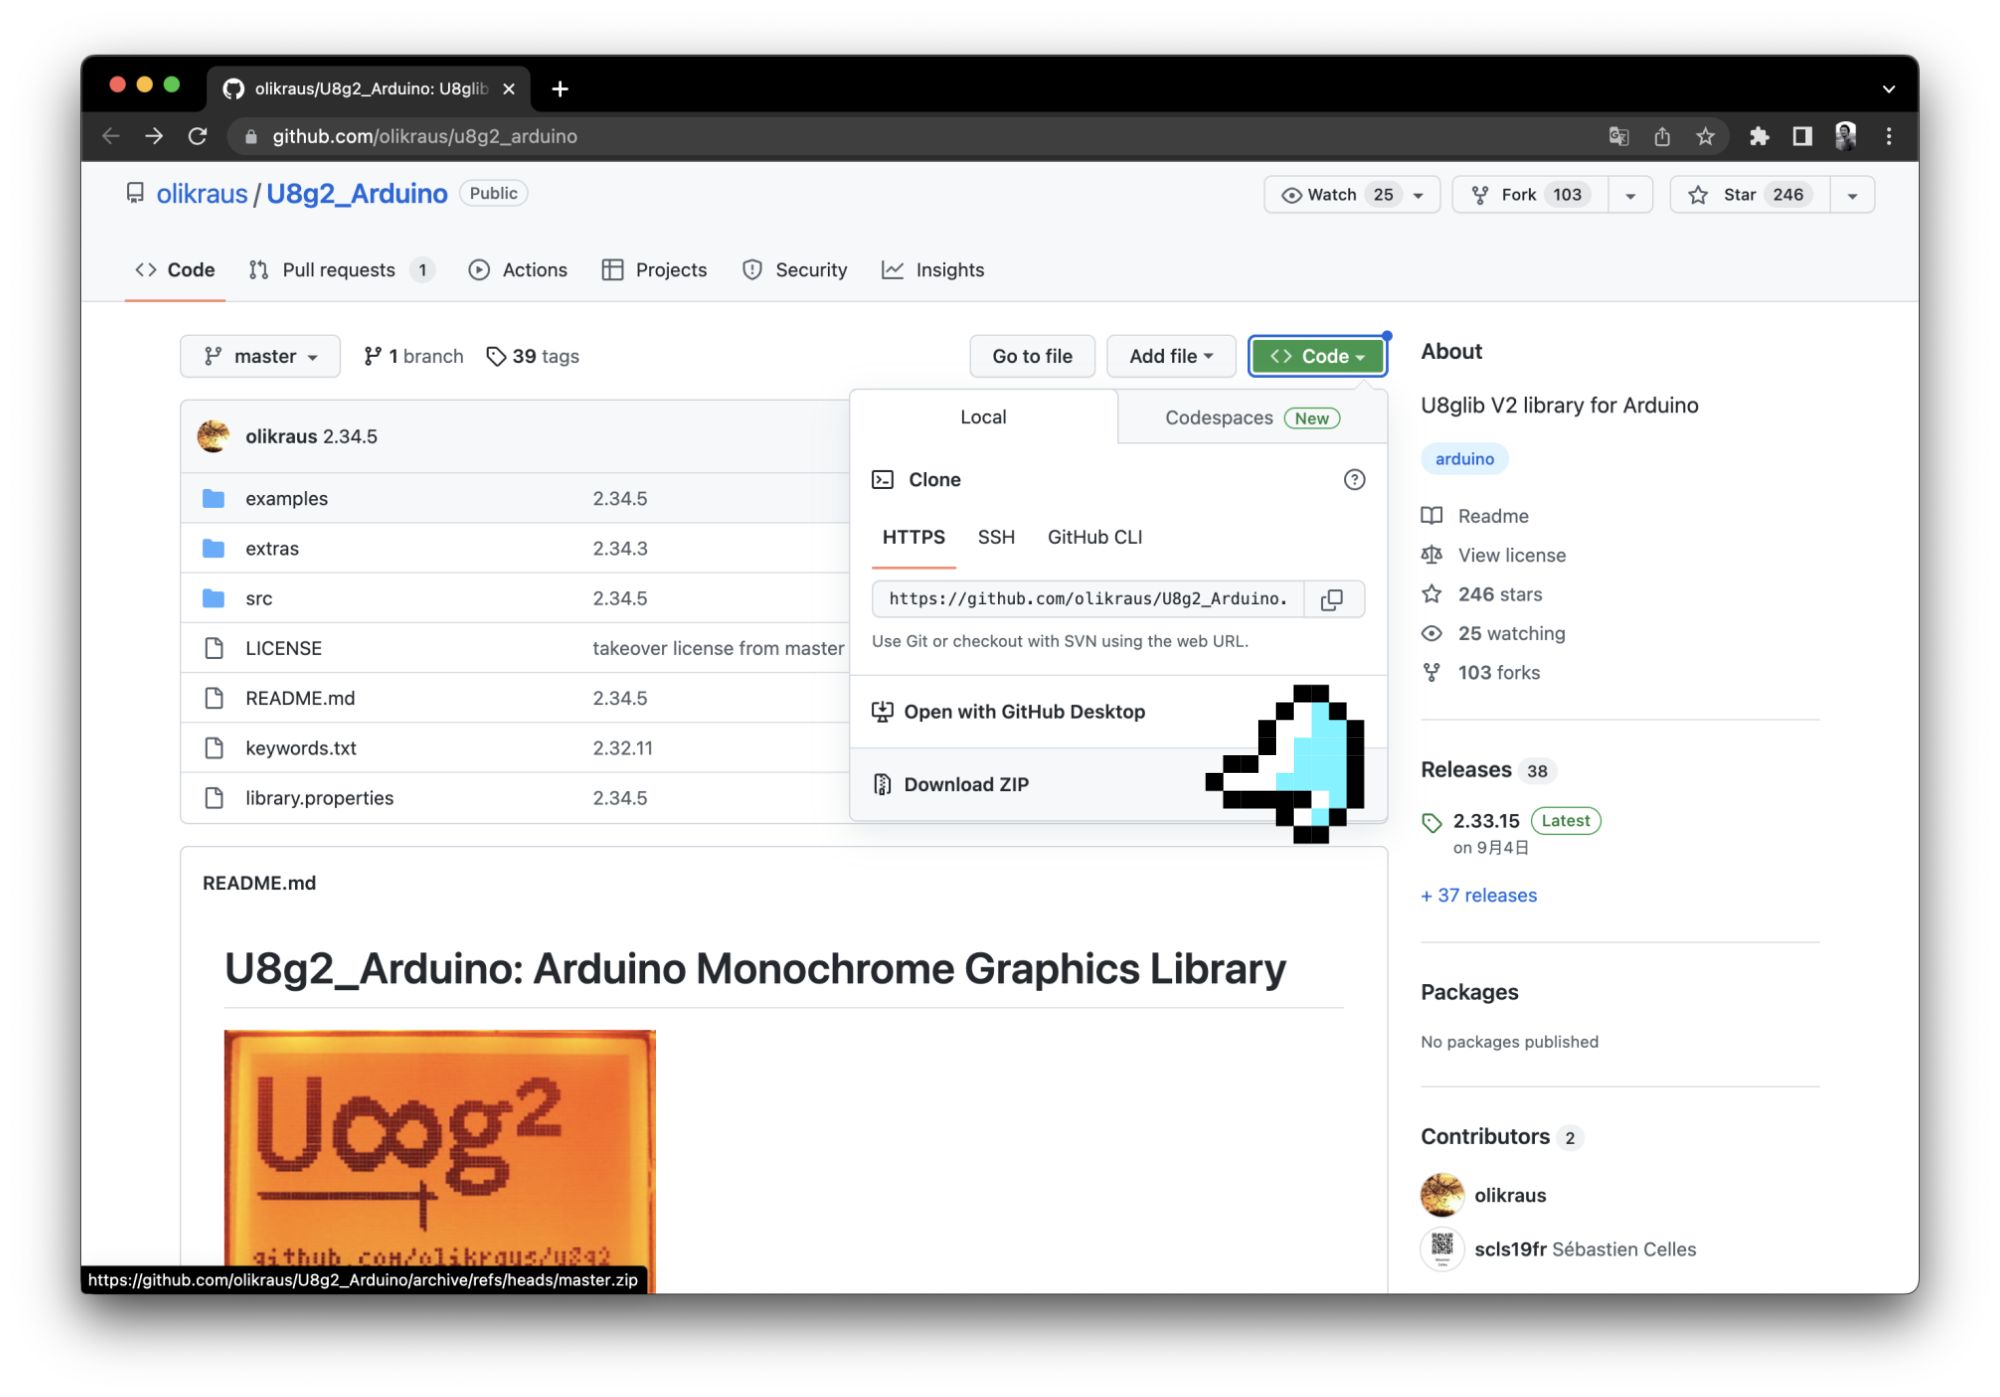2000x1397 pixels.
Task: Expand Fork options dropdown arrow
Action: [x=1631, y=195]
